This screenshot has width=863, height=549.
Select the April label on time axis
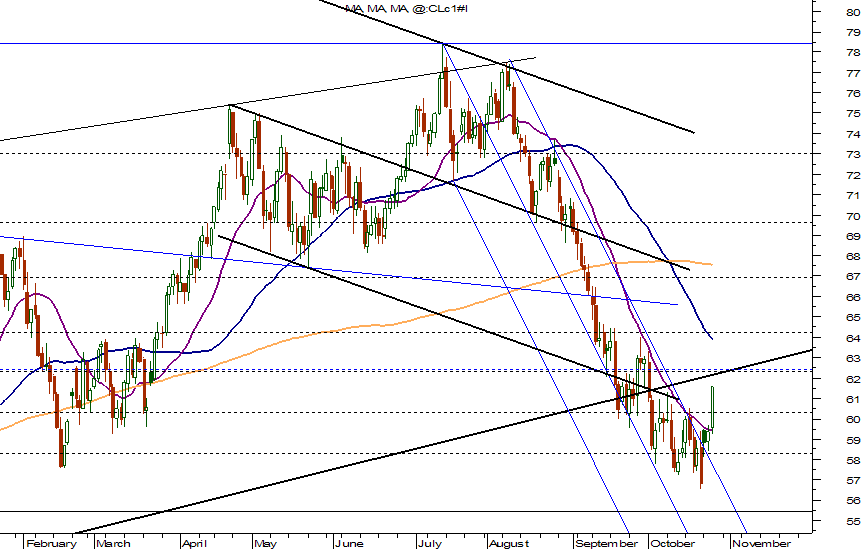pos(194,543)
